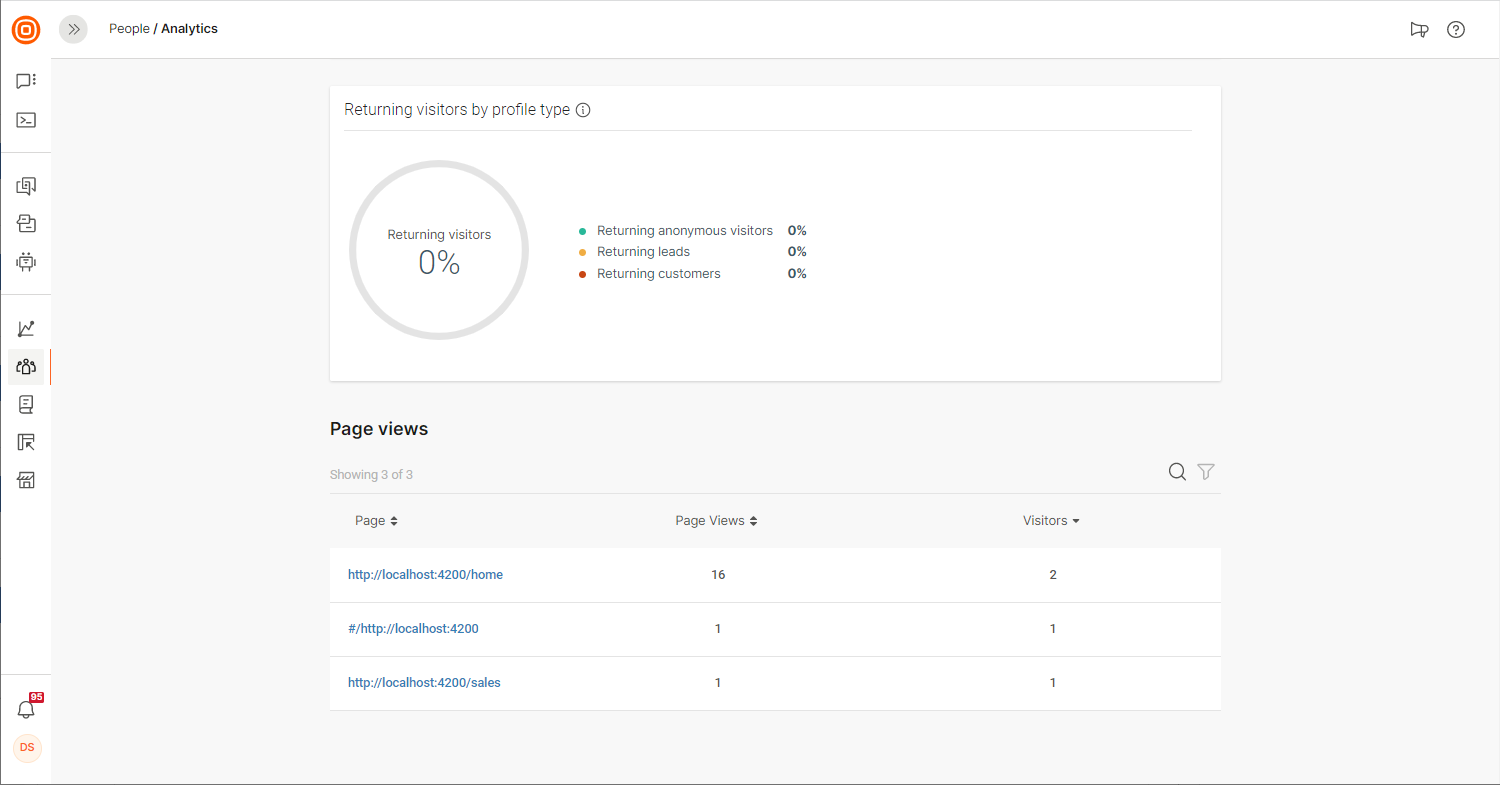Open the robot bot icon in sidebar
This screenshot has width=1500, height=785.
tap(26, 262)
